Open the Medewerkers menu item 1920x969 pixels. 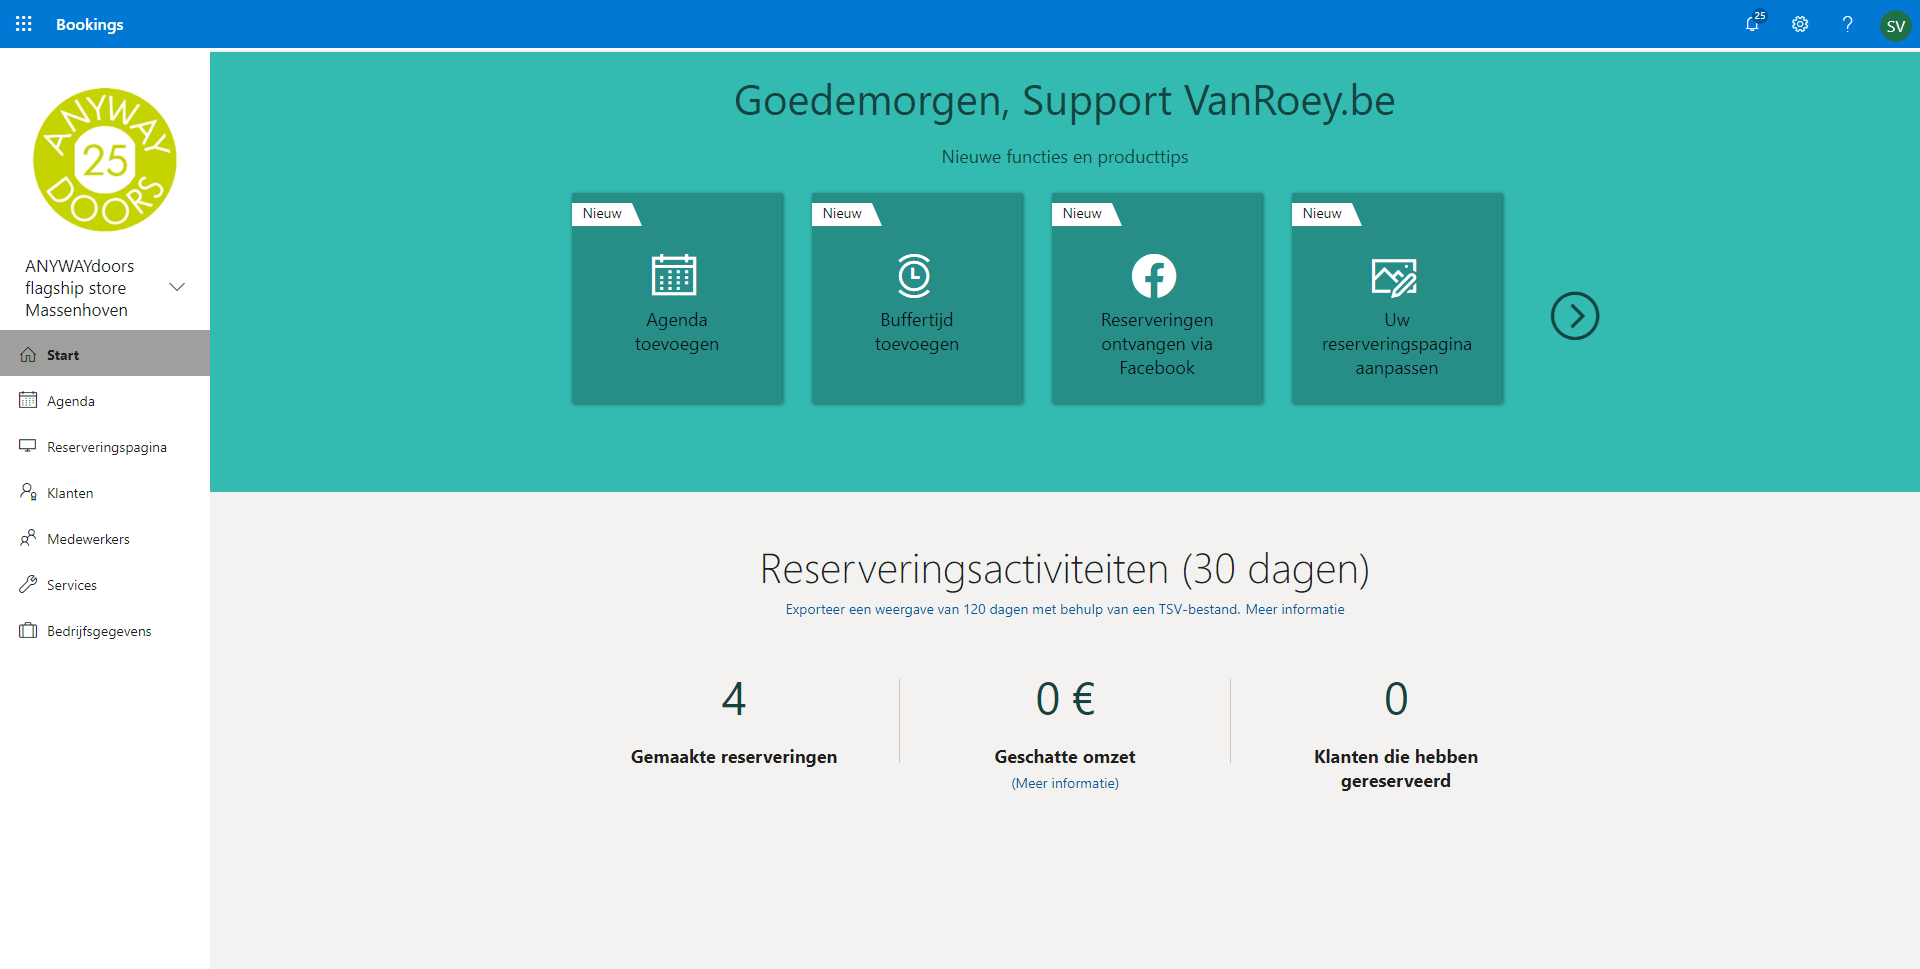pyautogui.click(x=105, y=538)
